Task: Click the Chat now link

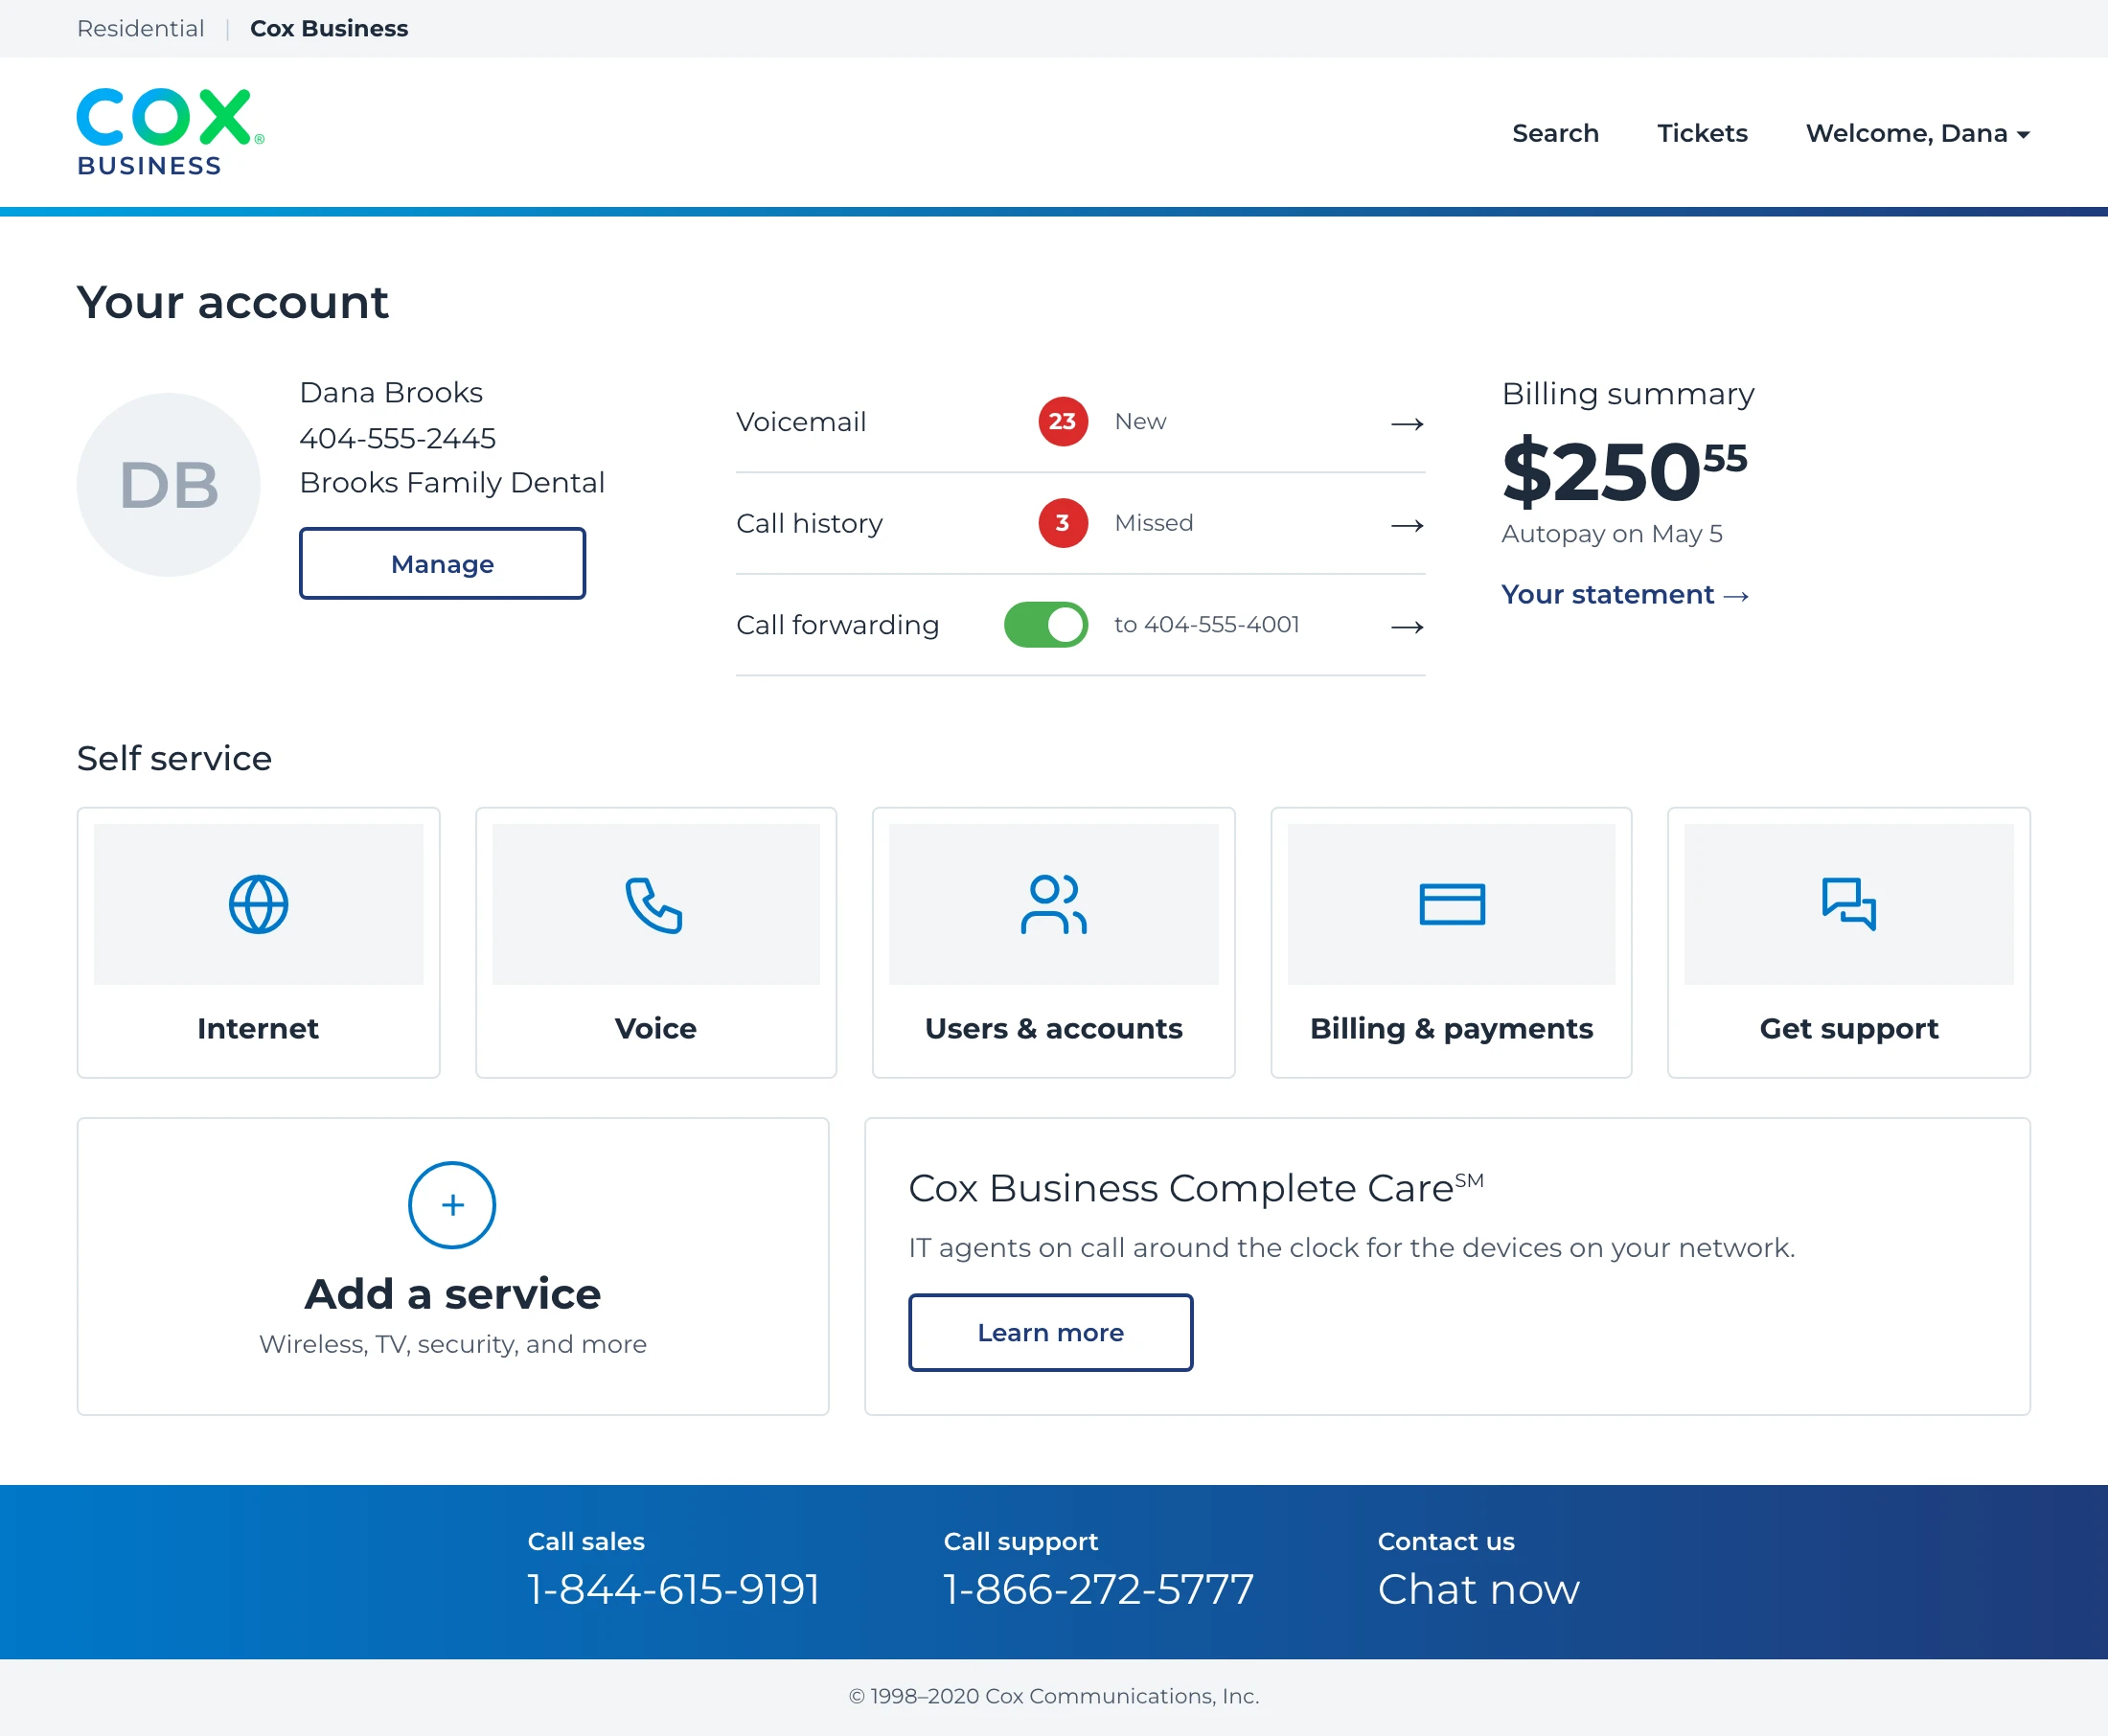Action: [1478, 1589]
